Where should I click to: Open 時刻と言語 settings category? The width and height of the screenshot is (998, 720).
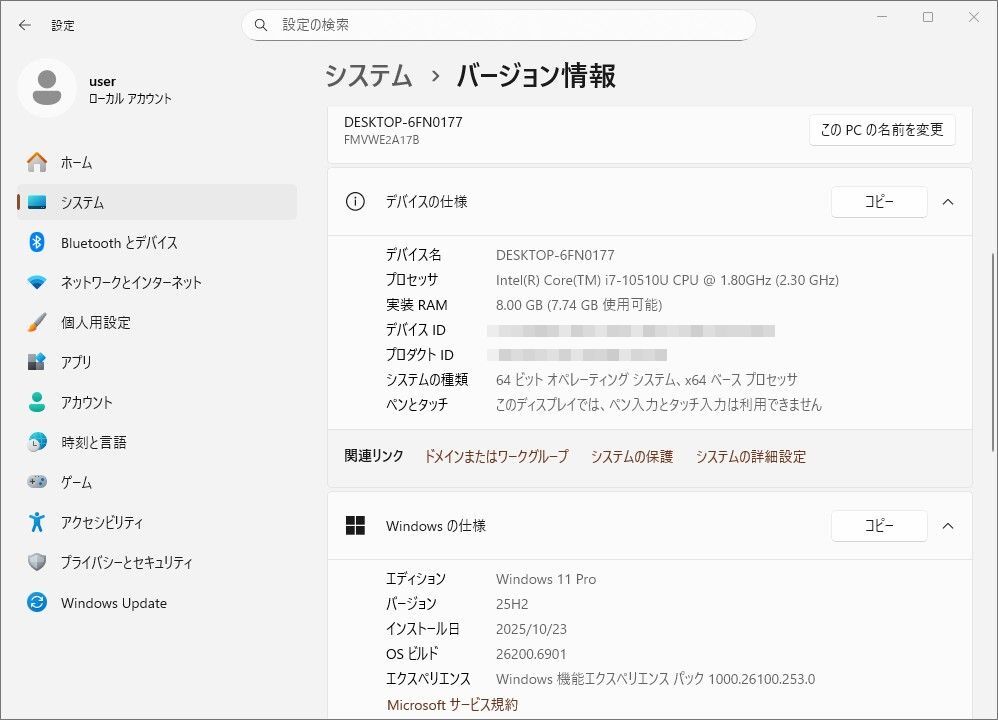tap(93, 442)
